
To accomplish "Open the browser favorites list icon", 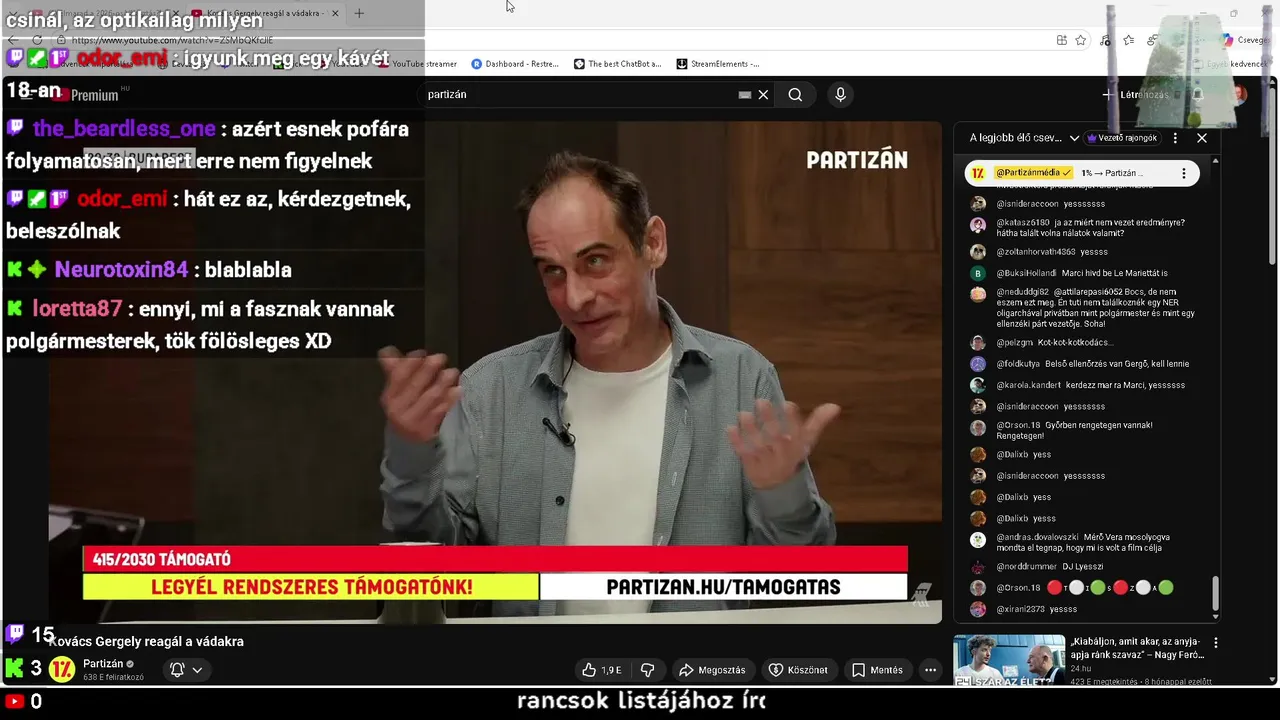I will [1128, 40].
